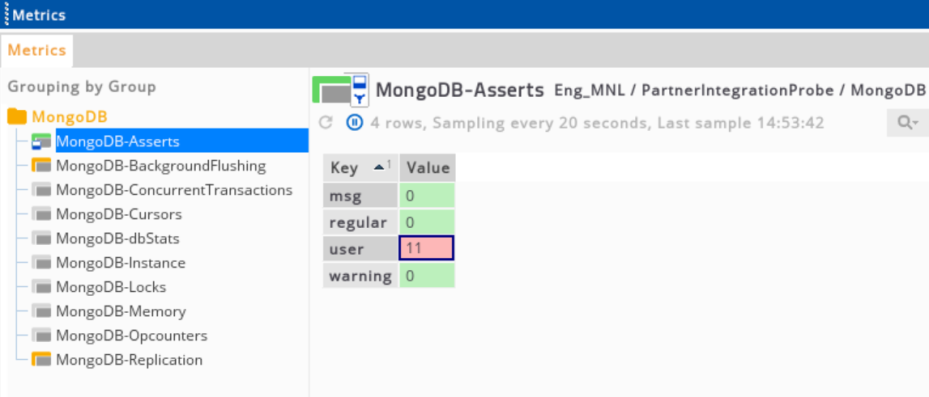The image size is (929, 397).
Task: Select the Metrics tab
Action: coord(37,50)
